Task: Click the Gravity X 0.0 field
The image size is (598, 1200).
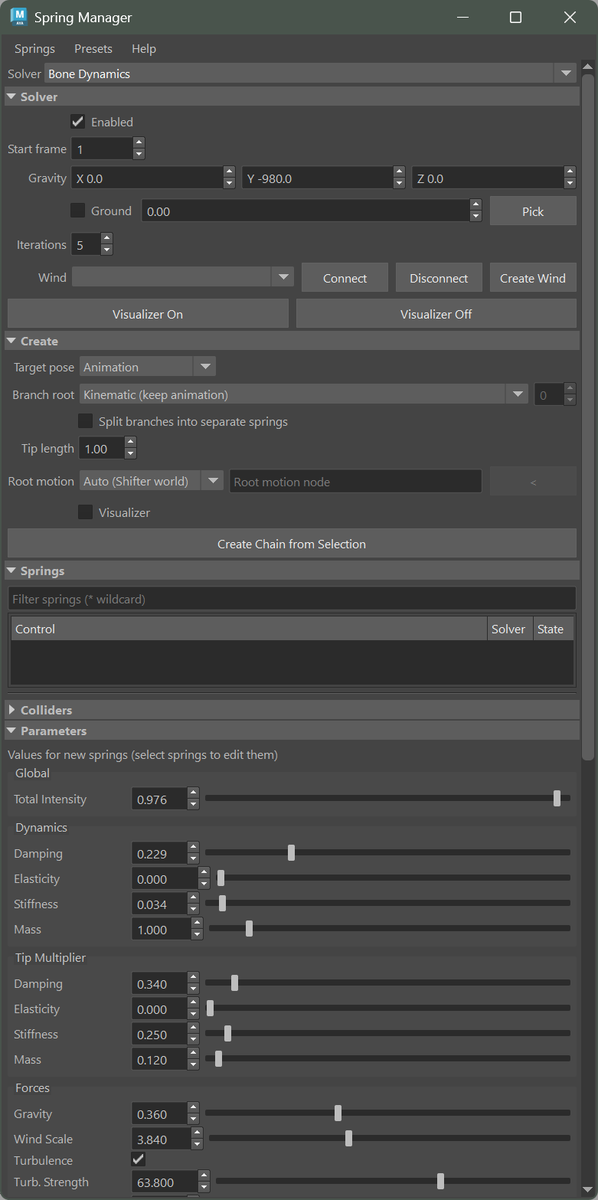Action: click(x=147, y=179)
